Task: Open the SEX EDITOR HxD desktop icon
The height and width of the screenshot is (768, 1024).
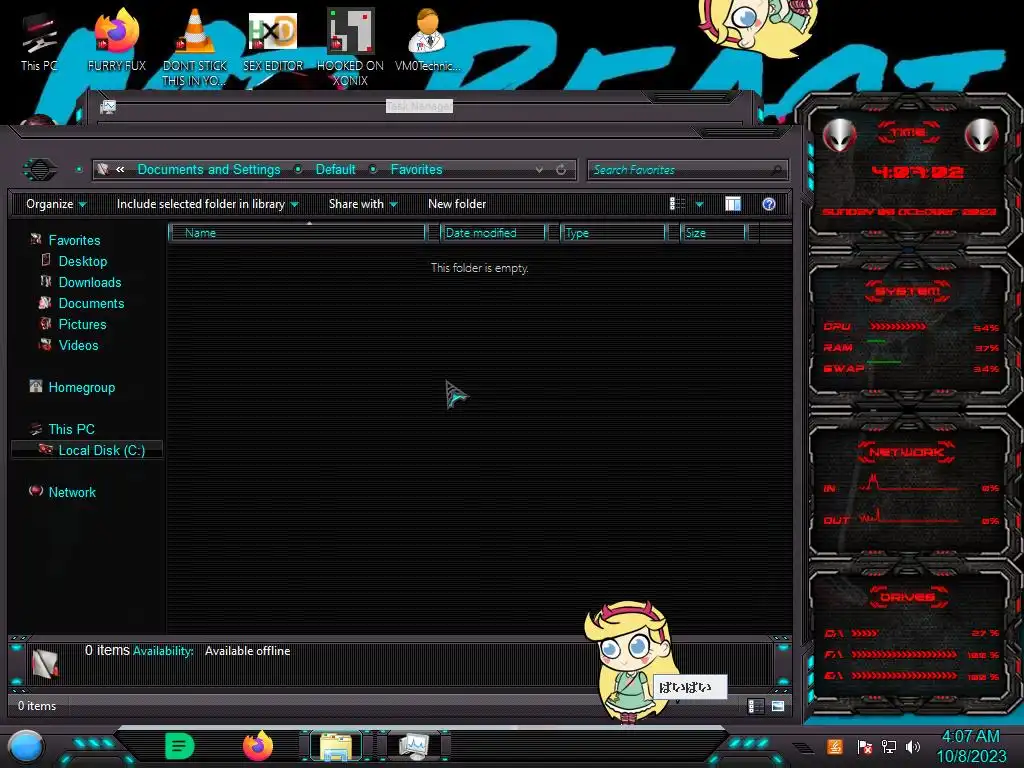Action: click(x=273, y=40)
